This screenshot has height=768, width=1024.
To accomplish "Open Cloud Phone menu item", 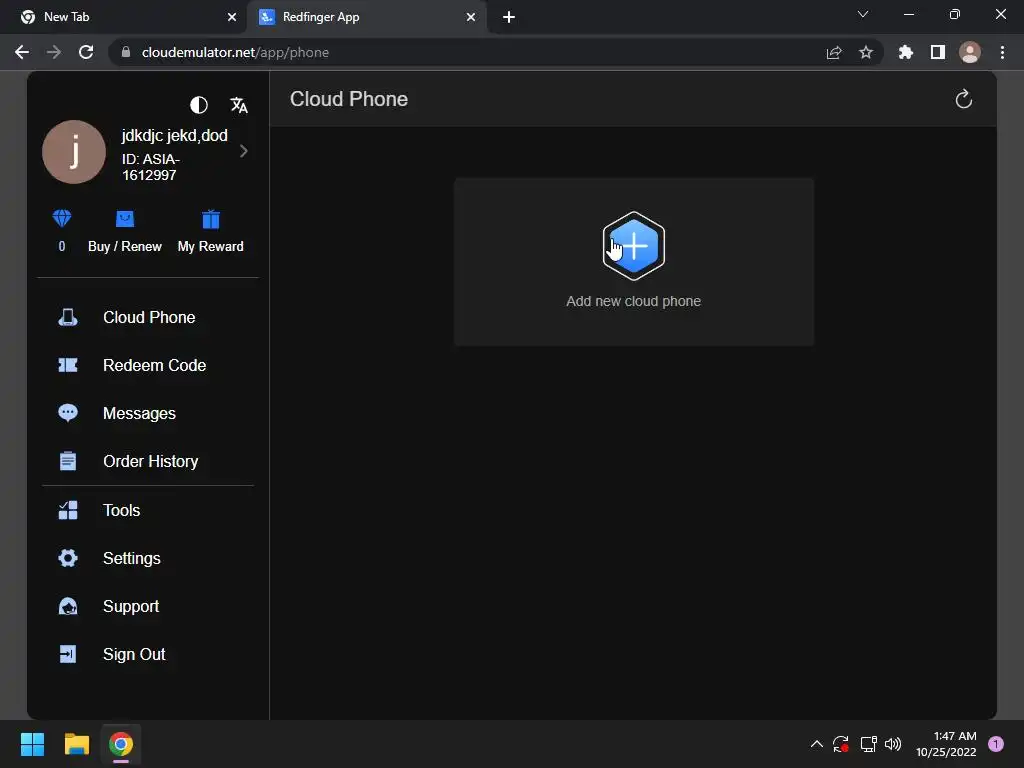I will pyautogui.click(x=149, y=317).
